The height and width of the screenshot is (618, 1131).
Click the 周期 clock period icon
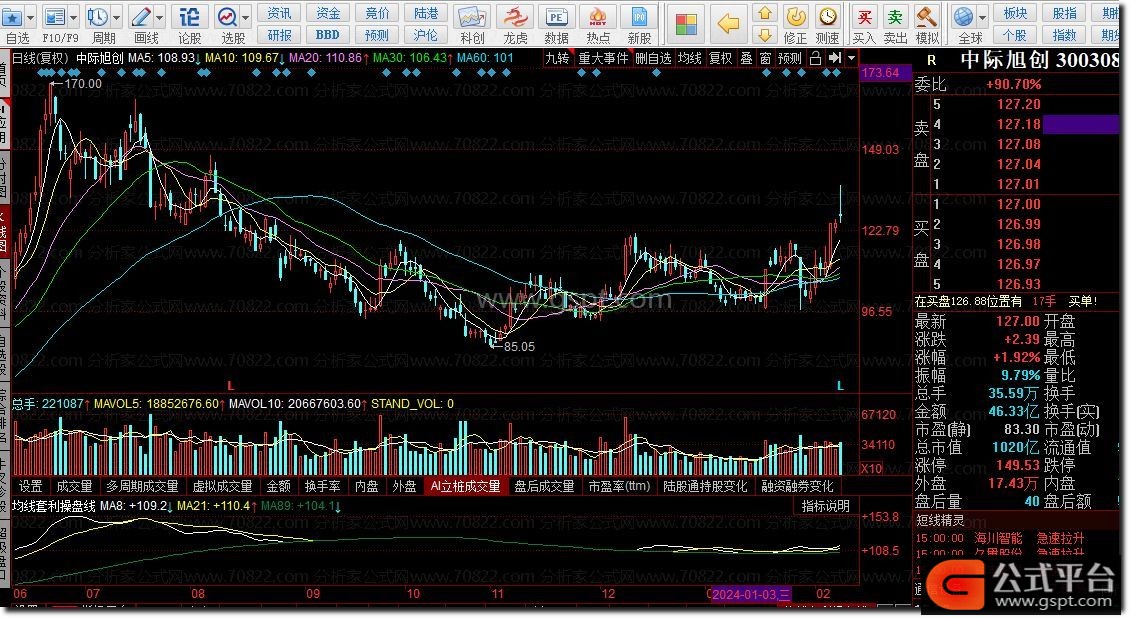(x=97, y=17)
